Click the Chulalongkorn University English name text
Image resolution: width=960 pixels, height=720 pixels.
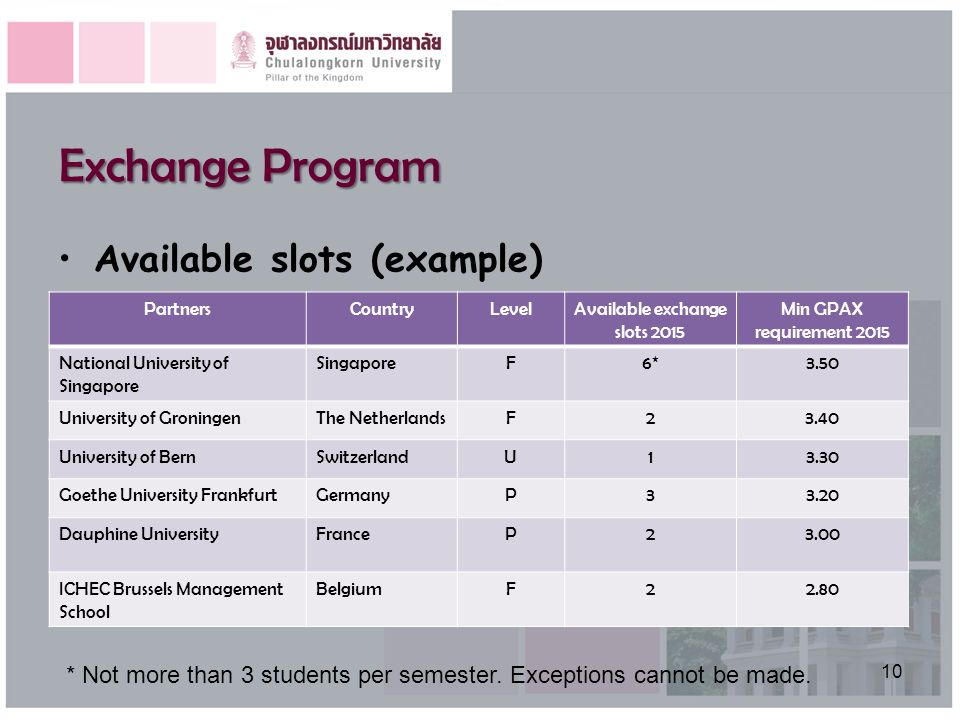click(353, 62)
